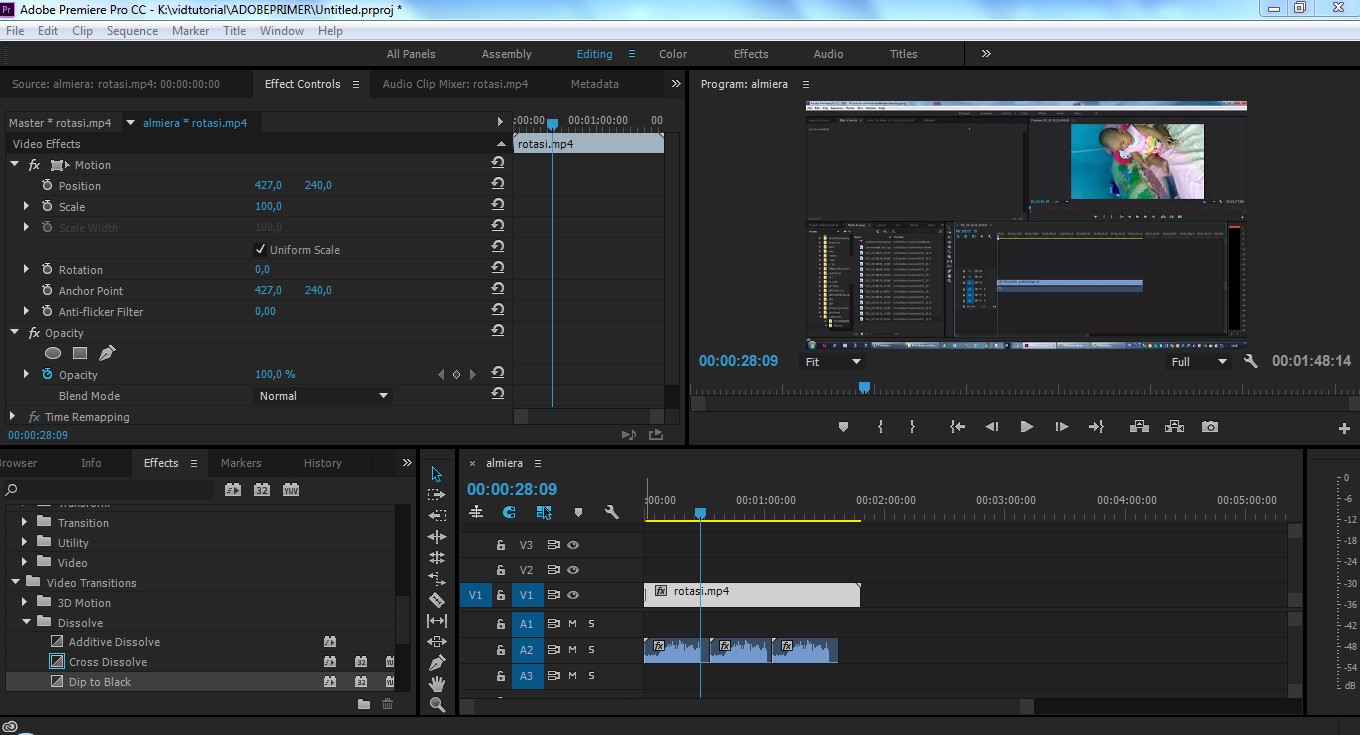Click Mark Out bracket button
1360x735 pixels.
[912, 427]
